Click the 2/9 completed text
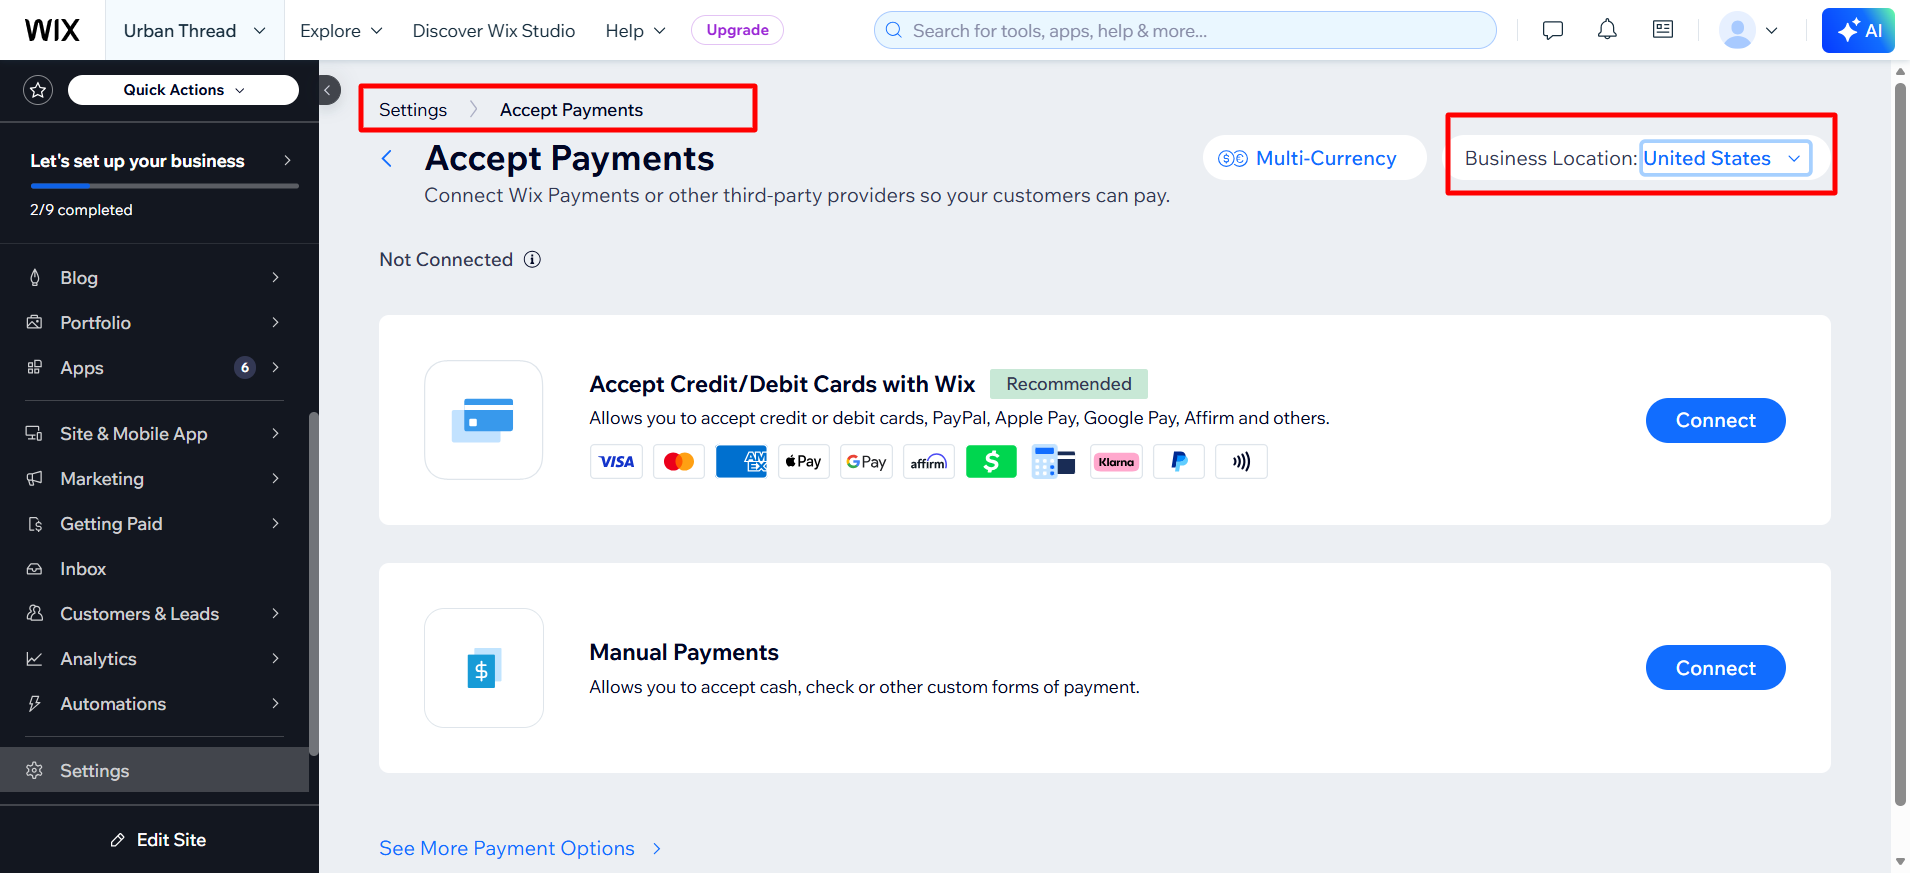The image size is (1910, 873). [81, 210]
